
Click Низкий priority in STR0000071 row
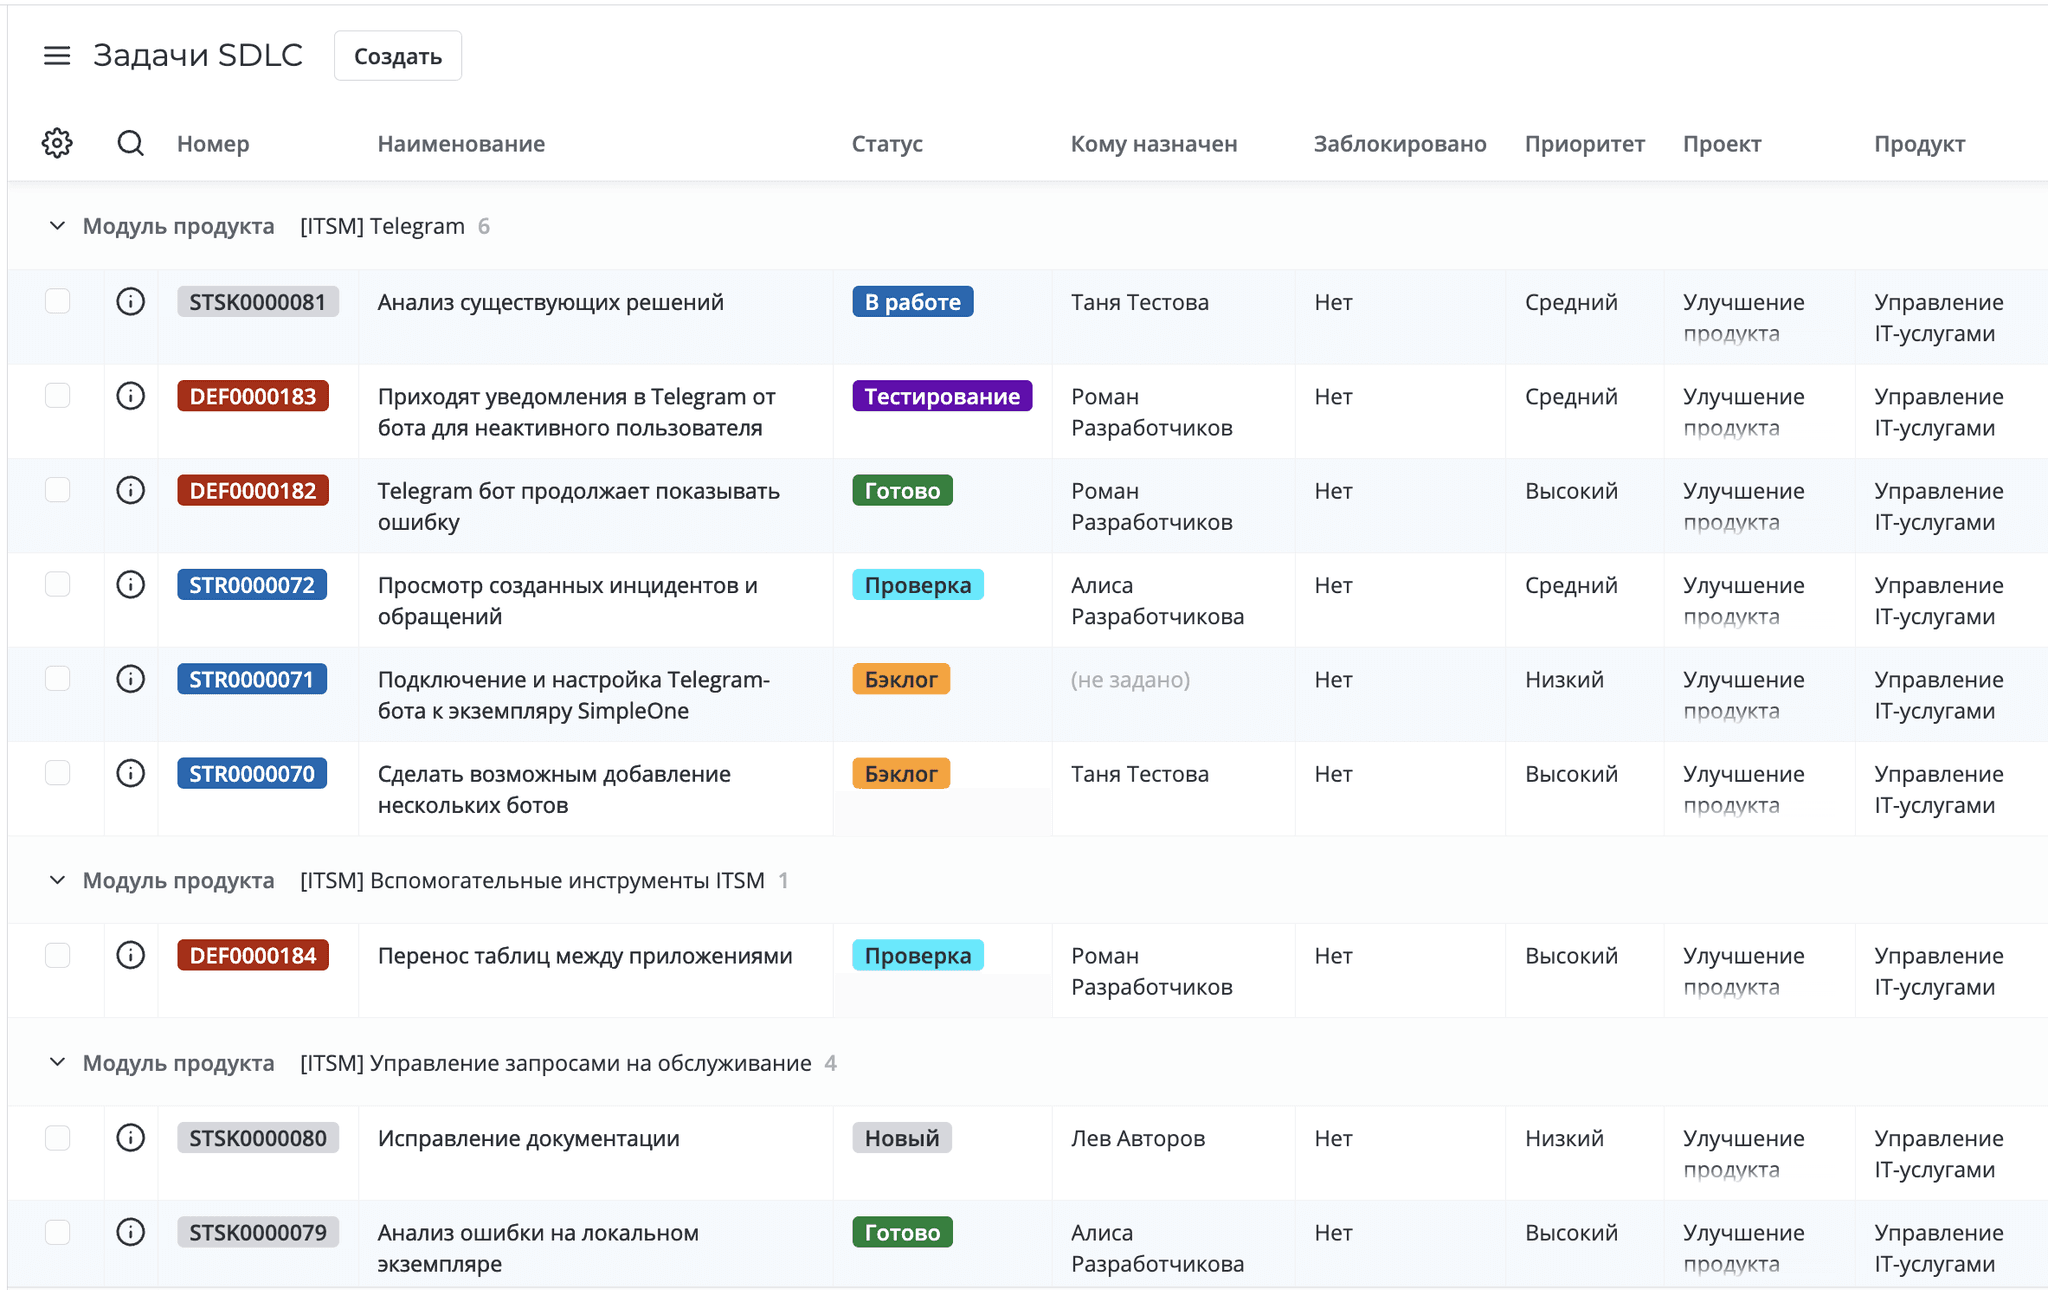1564,679
